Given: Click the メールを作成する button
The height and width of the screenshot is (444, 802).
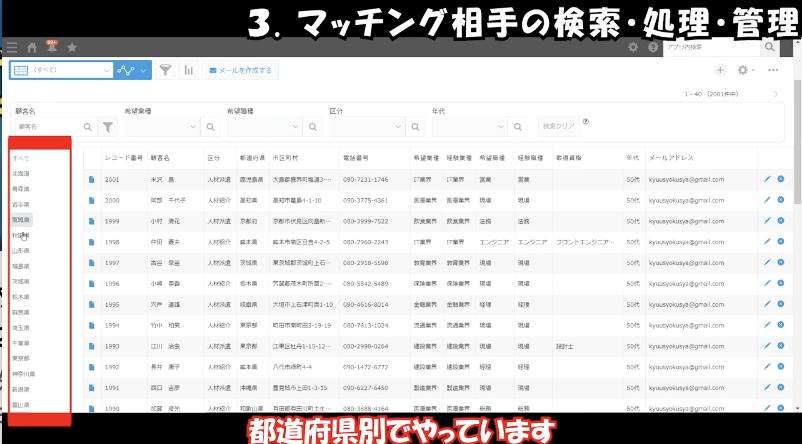Looking at the screenshot, I should tap(239, 70).
